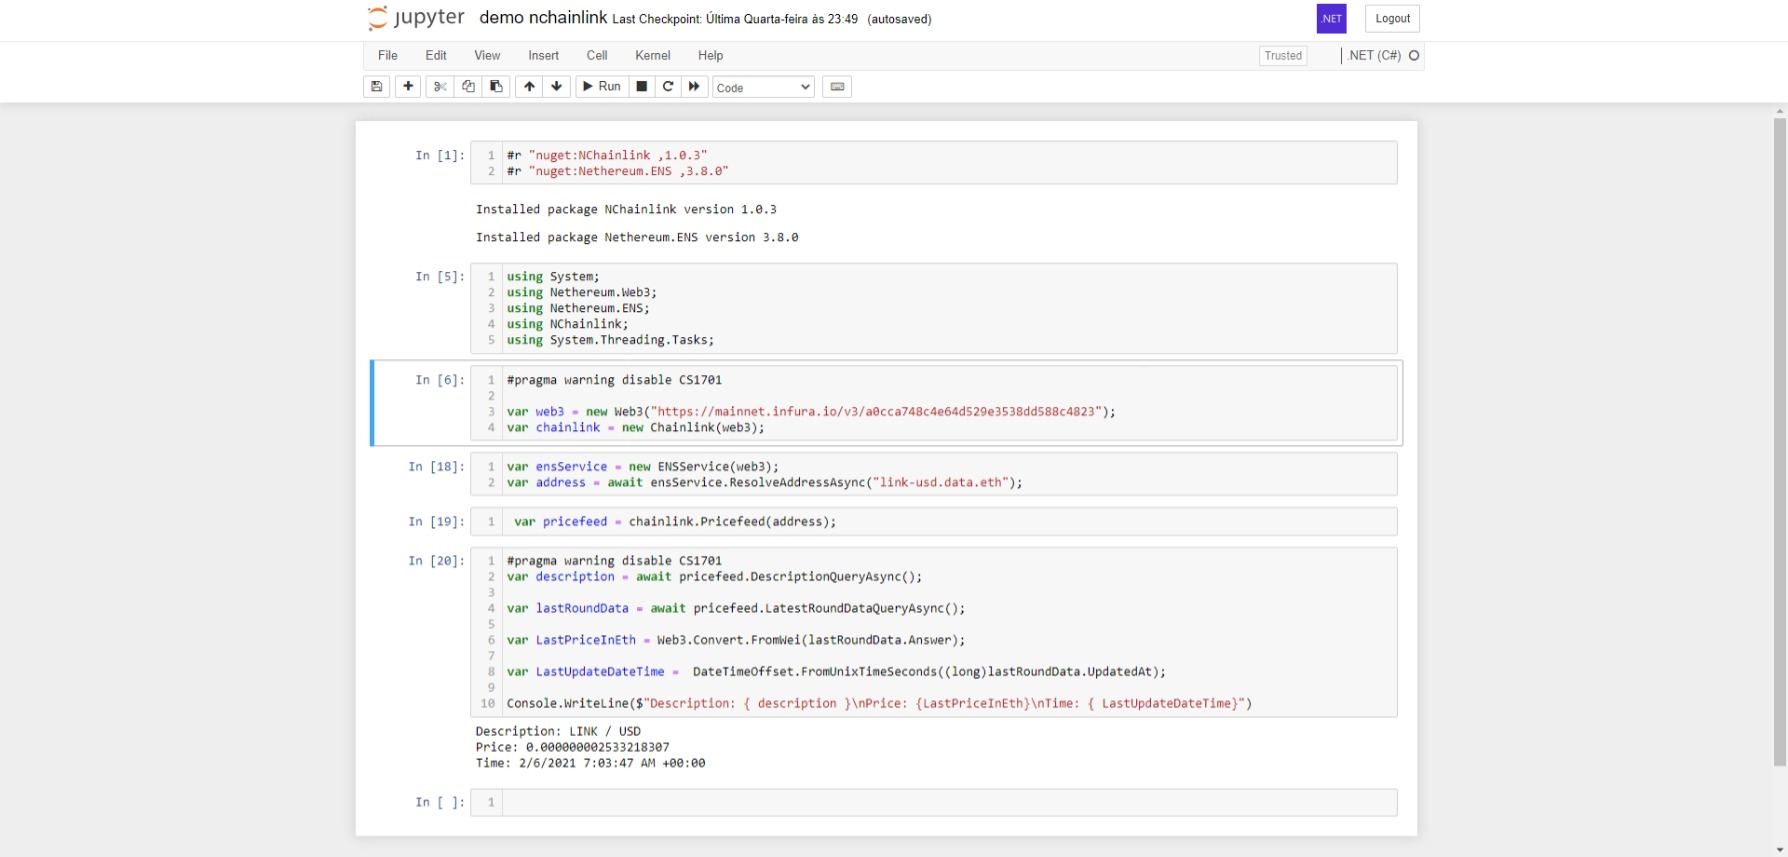The image size is (1788, 857).
Task: Click the scrollbar down arrow
Action: [x=1780, y=850]
